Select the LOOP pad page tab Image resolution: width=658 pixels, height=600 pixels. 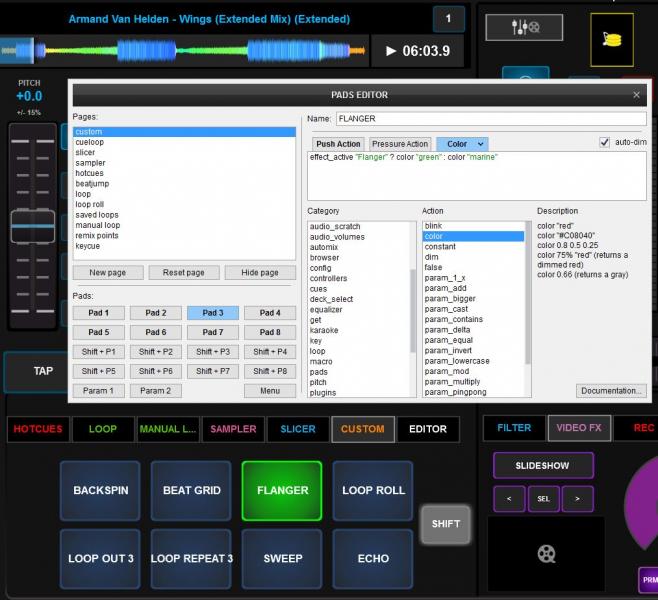click(103, 429)
